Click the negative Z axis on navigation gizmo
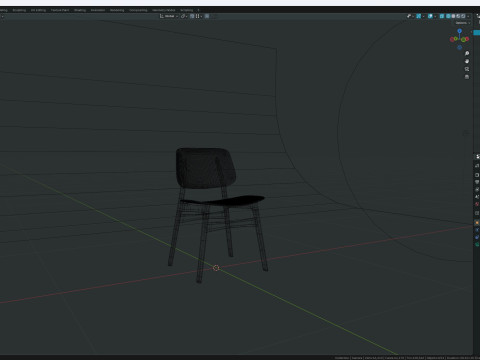The height and width of the screenshot is (360, 480). (459, 47)
